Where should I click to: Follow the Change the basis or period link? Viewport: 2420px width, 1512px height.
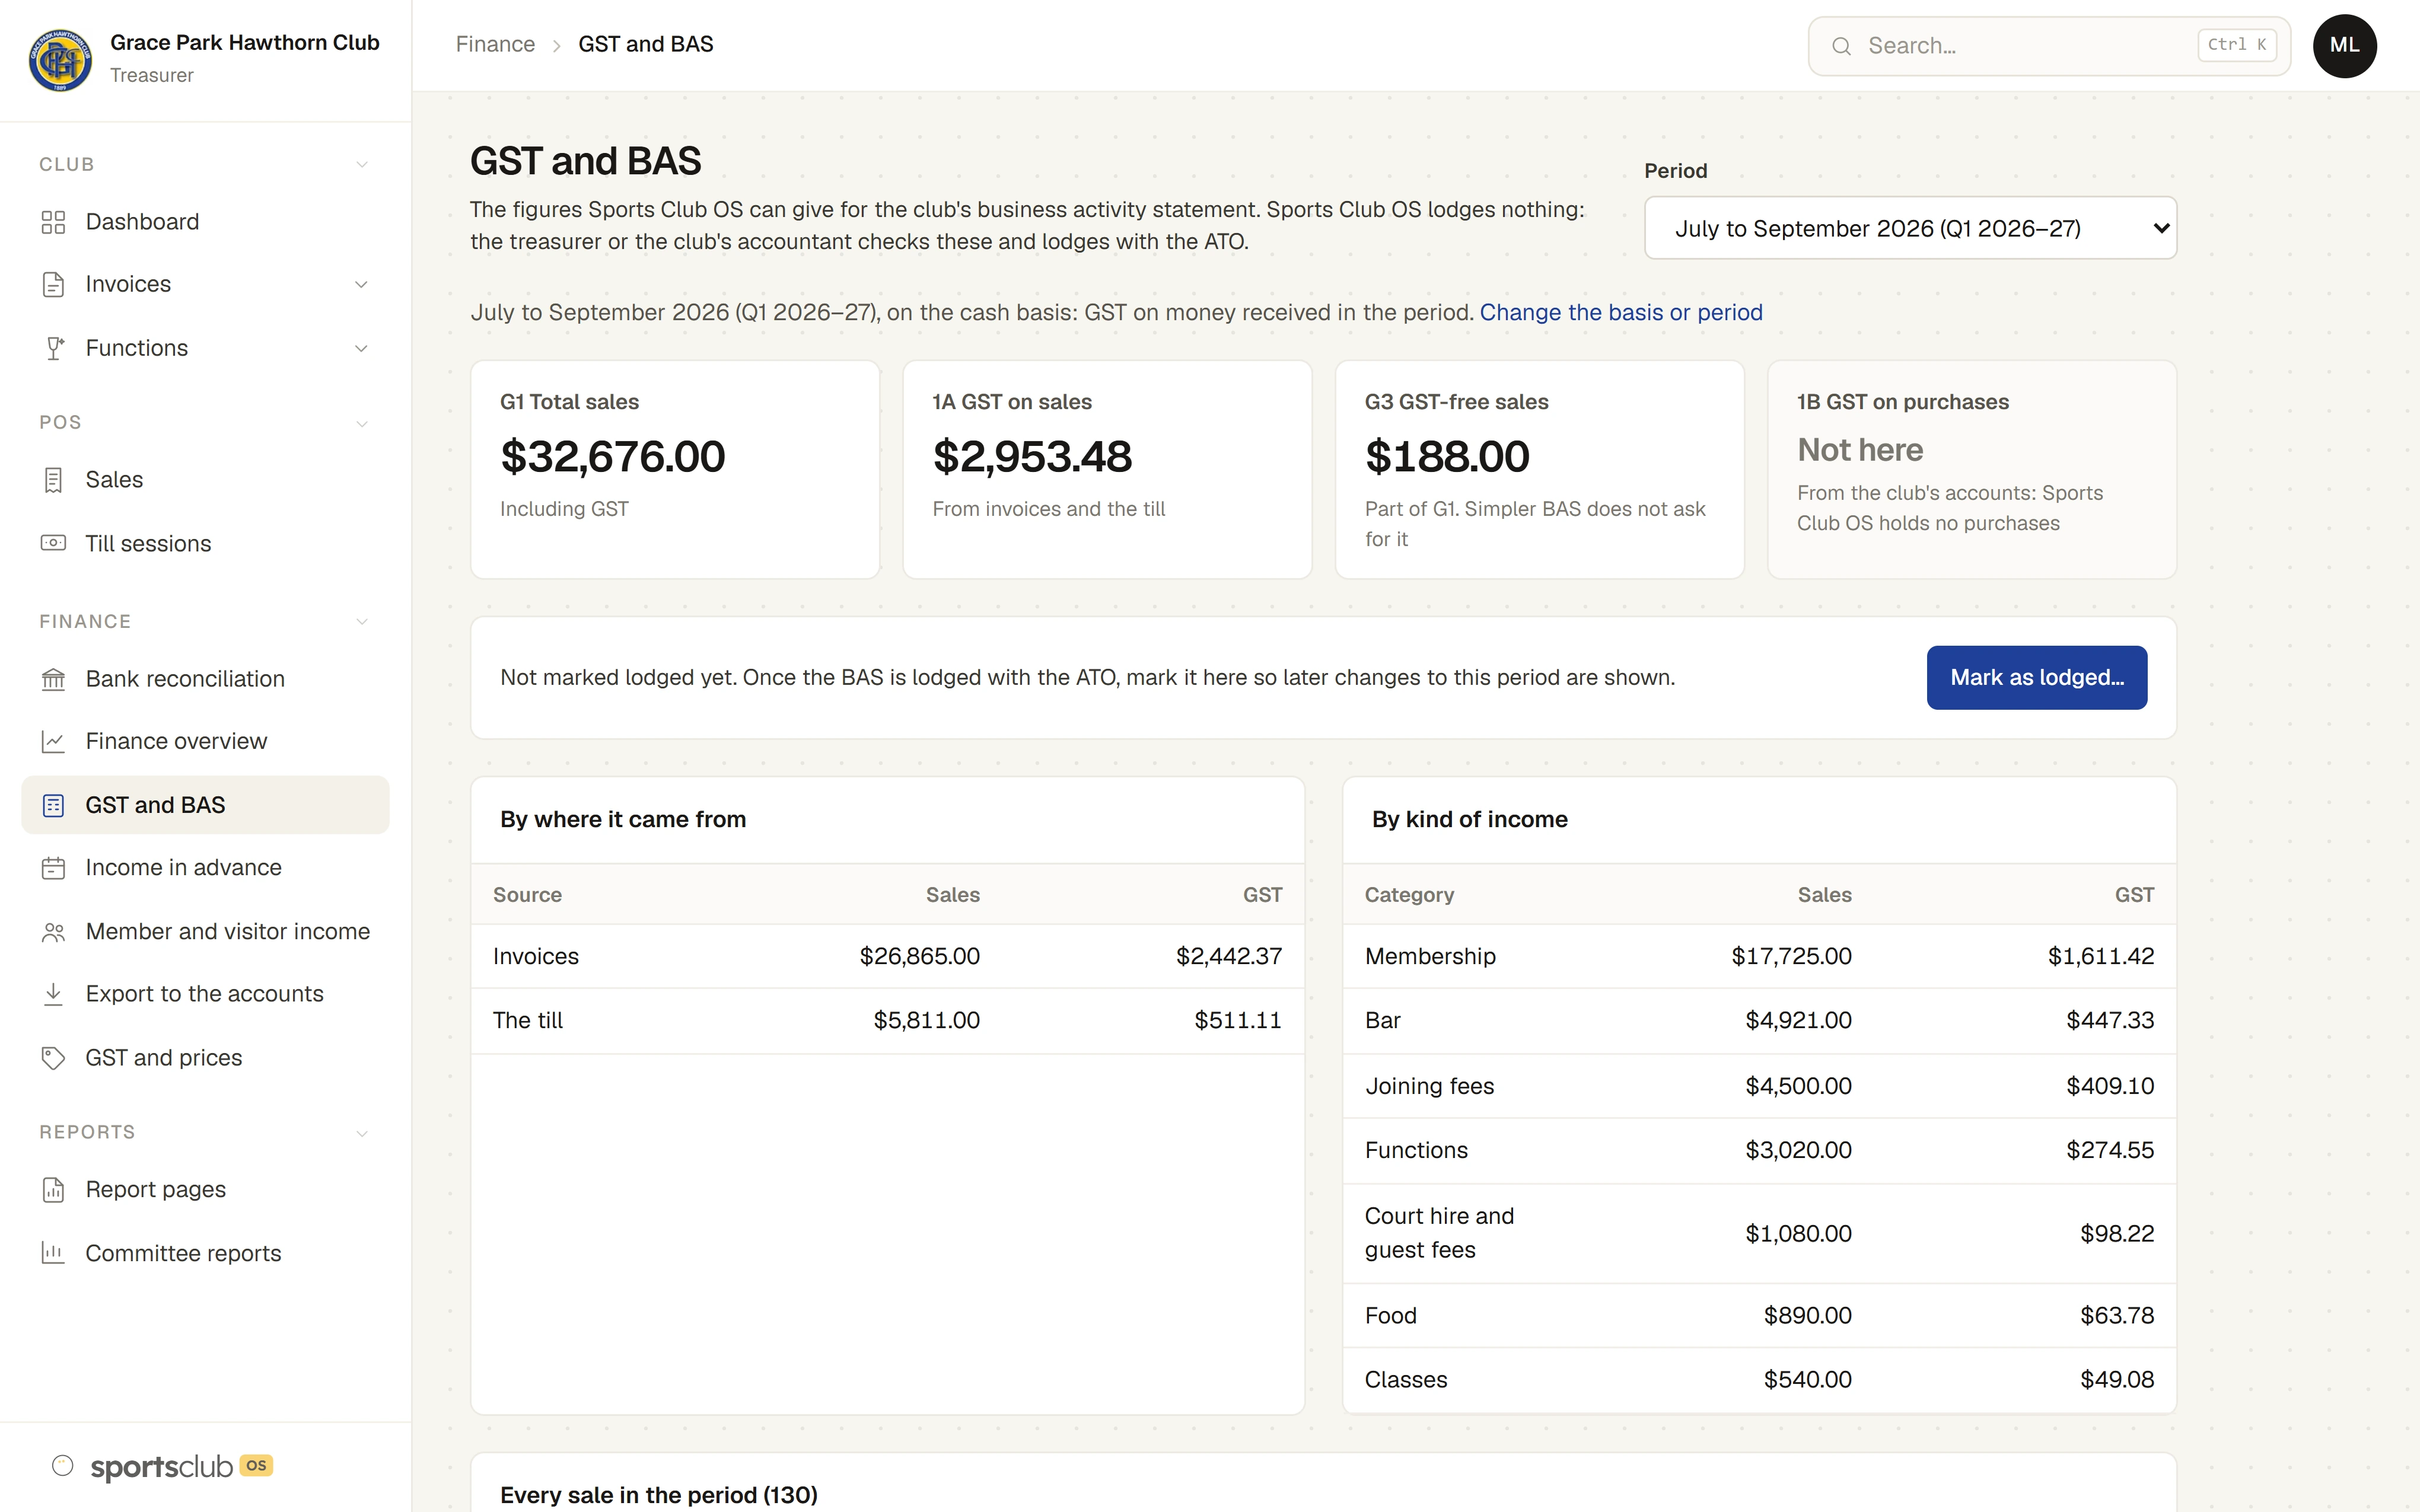(1621, 312)
